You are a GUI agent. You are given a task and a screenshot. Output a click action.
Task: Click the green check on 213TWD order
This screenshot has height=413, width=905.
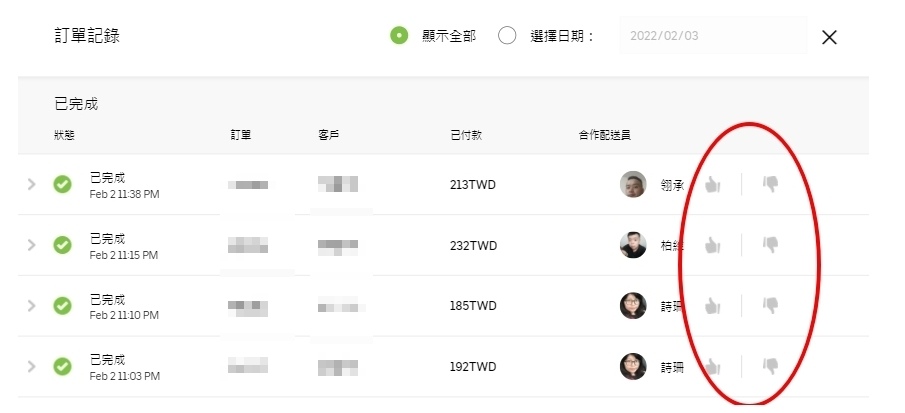[62, 184]
